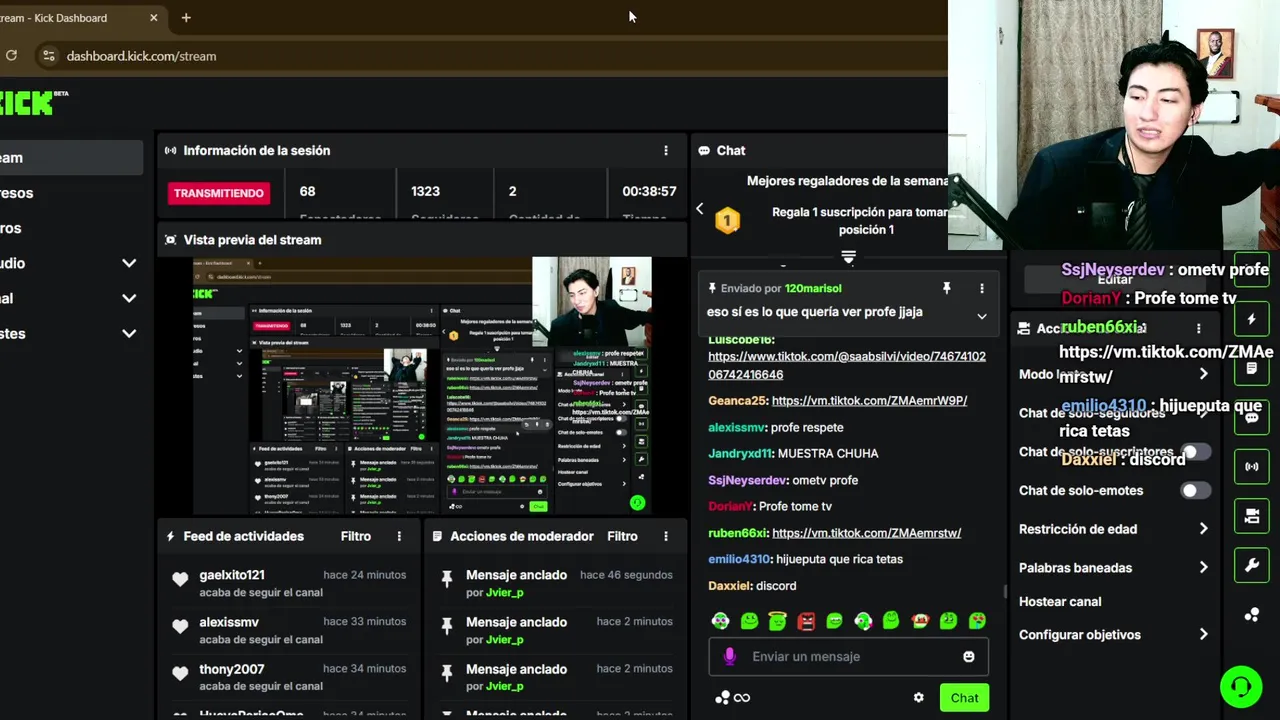Insert the red angry emote
1280x720 pixels.
(x=806, y=621)
